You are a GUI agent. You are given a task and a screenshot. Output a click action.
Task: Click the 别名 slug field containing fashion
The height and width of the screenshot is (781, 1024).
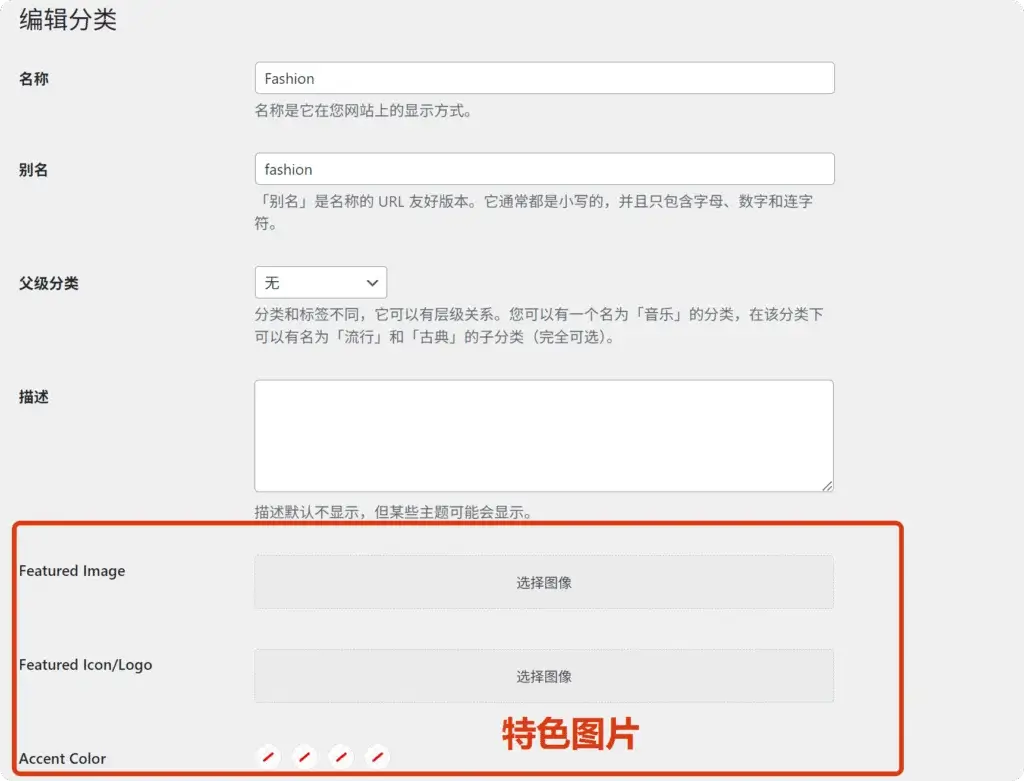[x=544, y=169]
